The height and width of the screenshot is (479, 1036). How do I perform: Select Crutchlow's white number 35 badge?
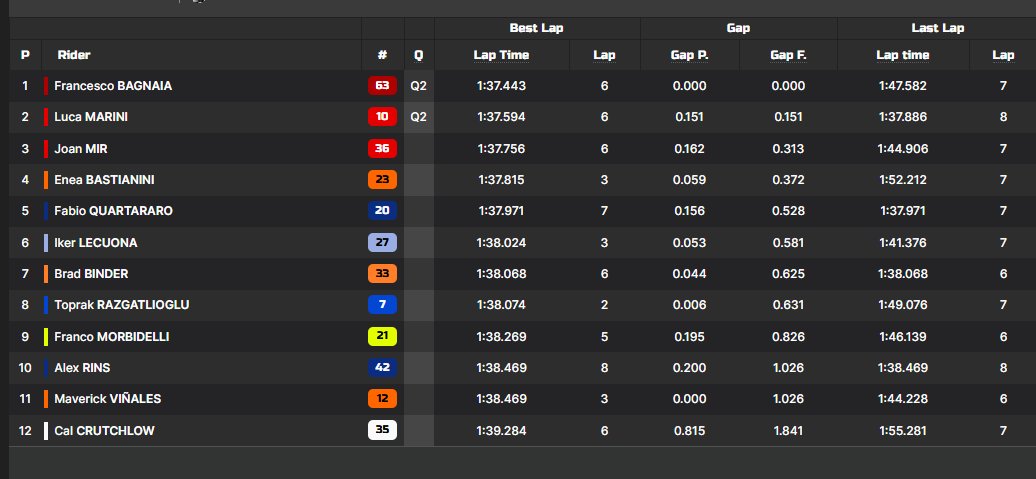382,430
